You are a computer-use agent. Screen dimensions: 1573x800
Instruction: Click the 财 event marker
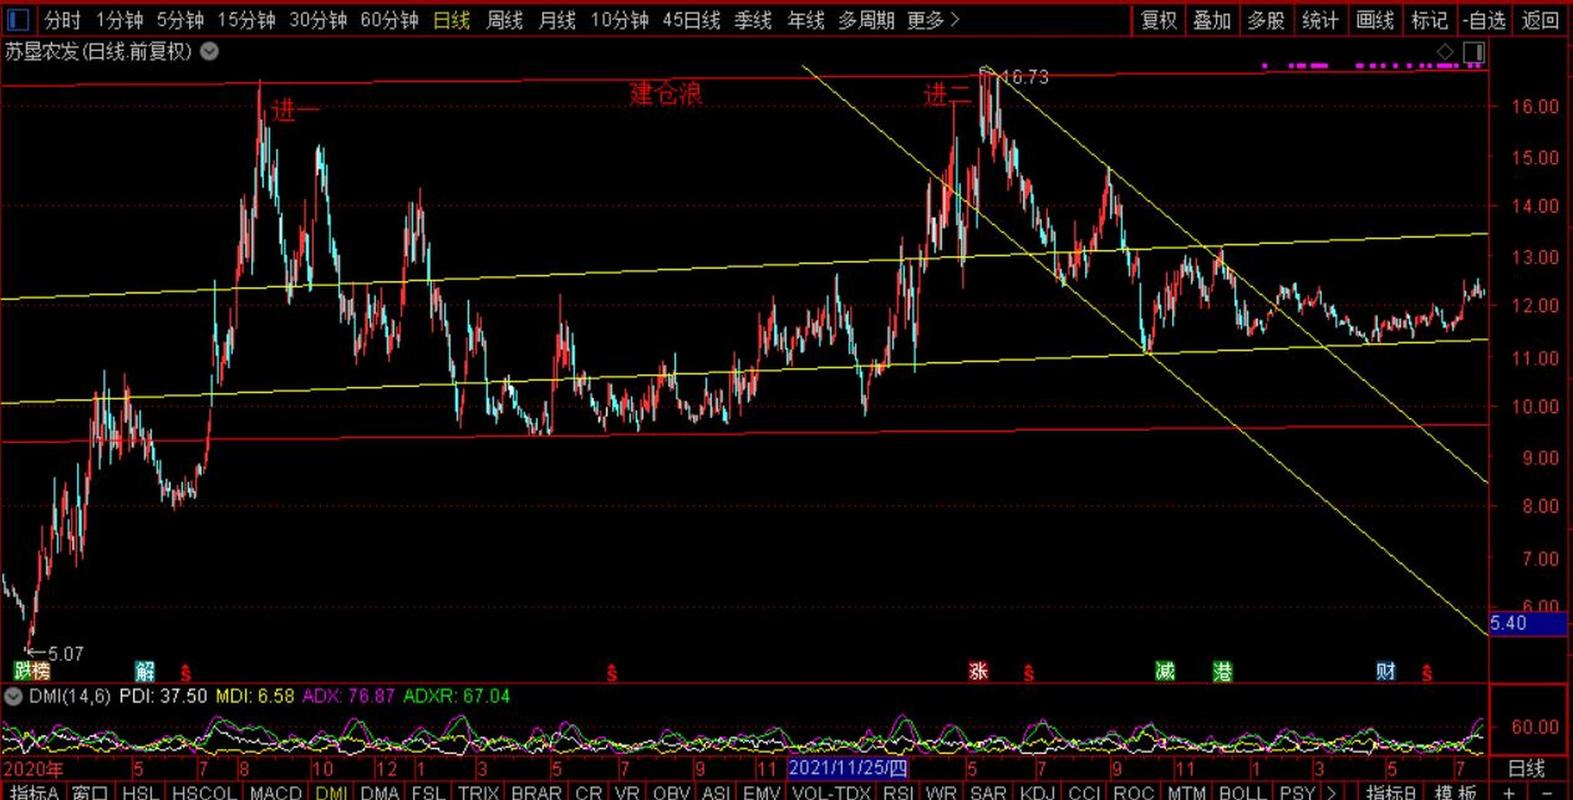(1385, 671)
